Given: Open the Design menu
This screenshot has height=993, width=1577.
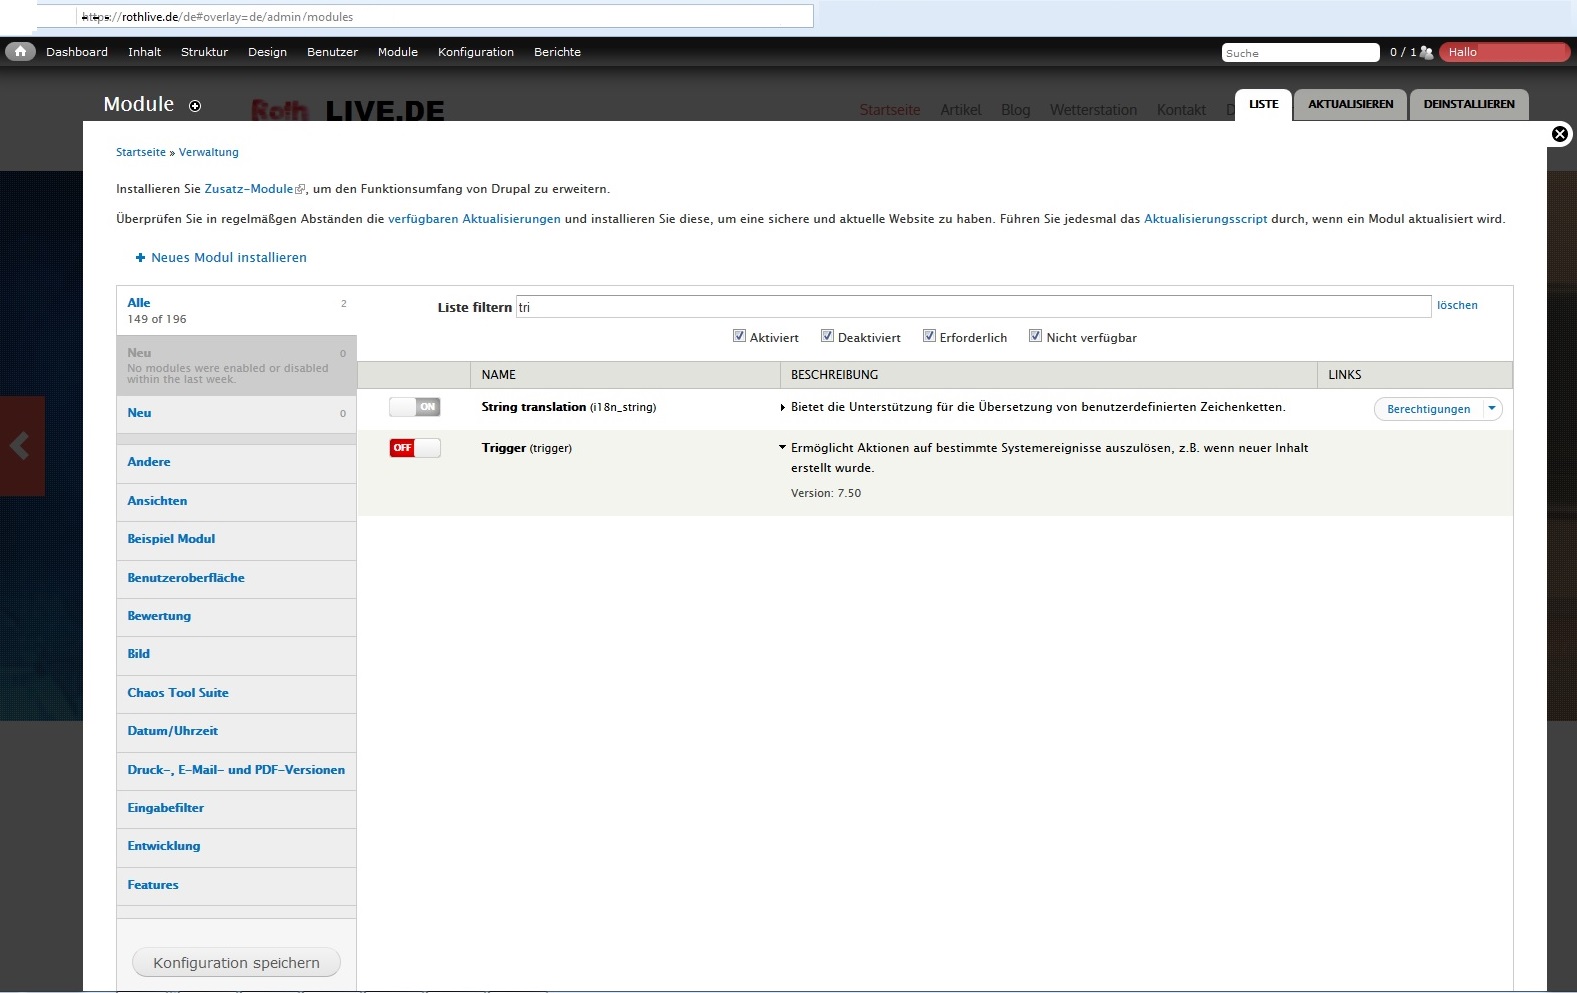Looking at the screenshot, I should [267, 52].
